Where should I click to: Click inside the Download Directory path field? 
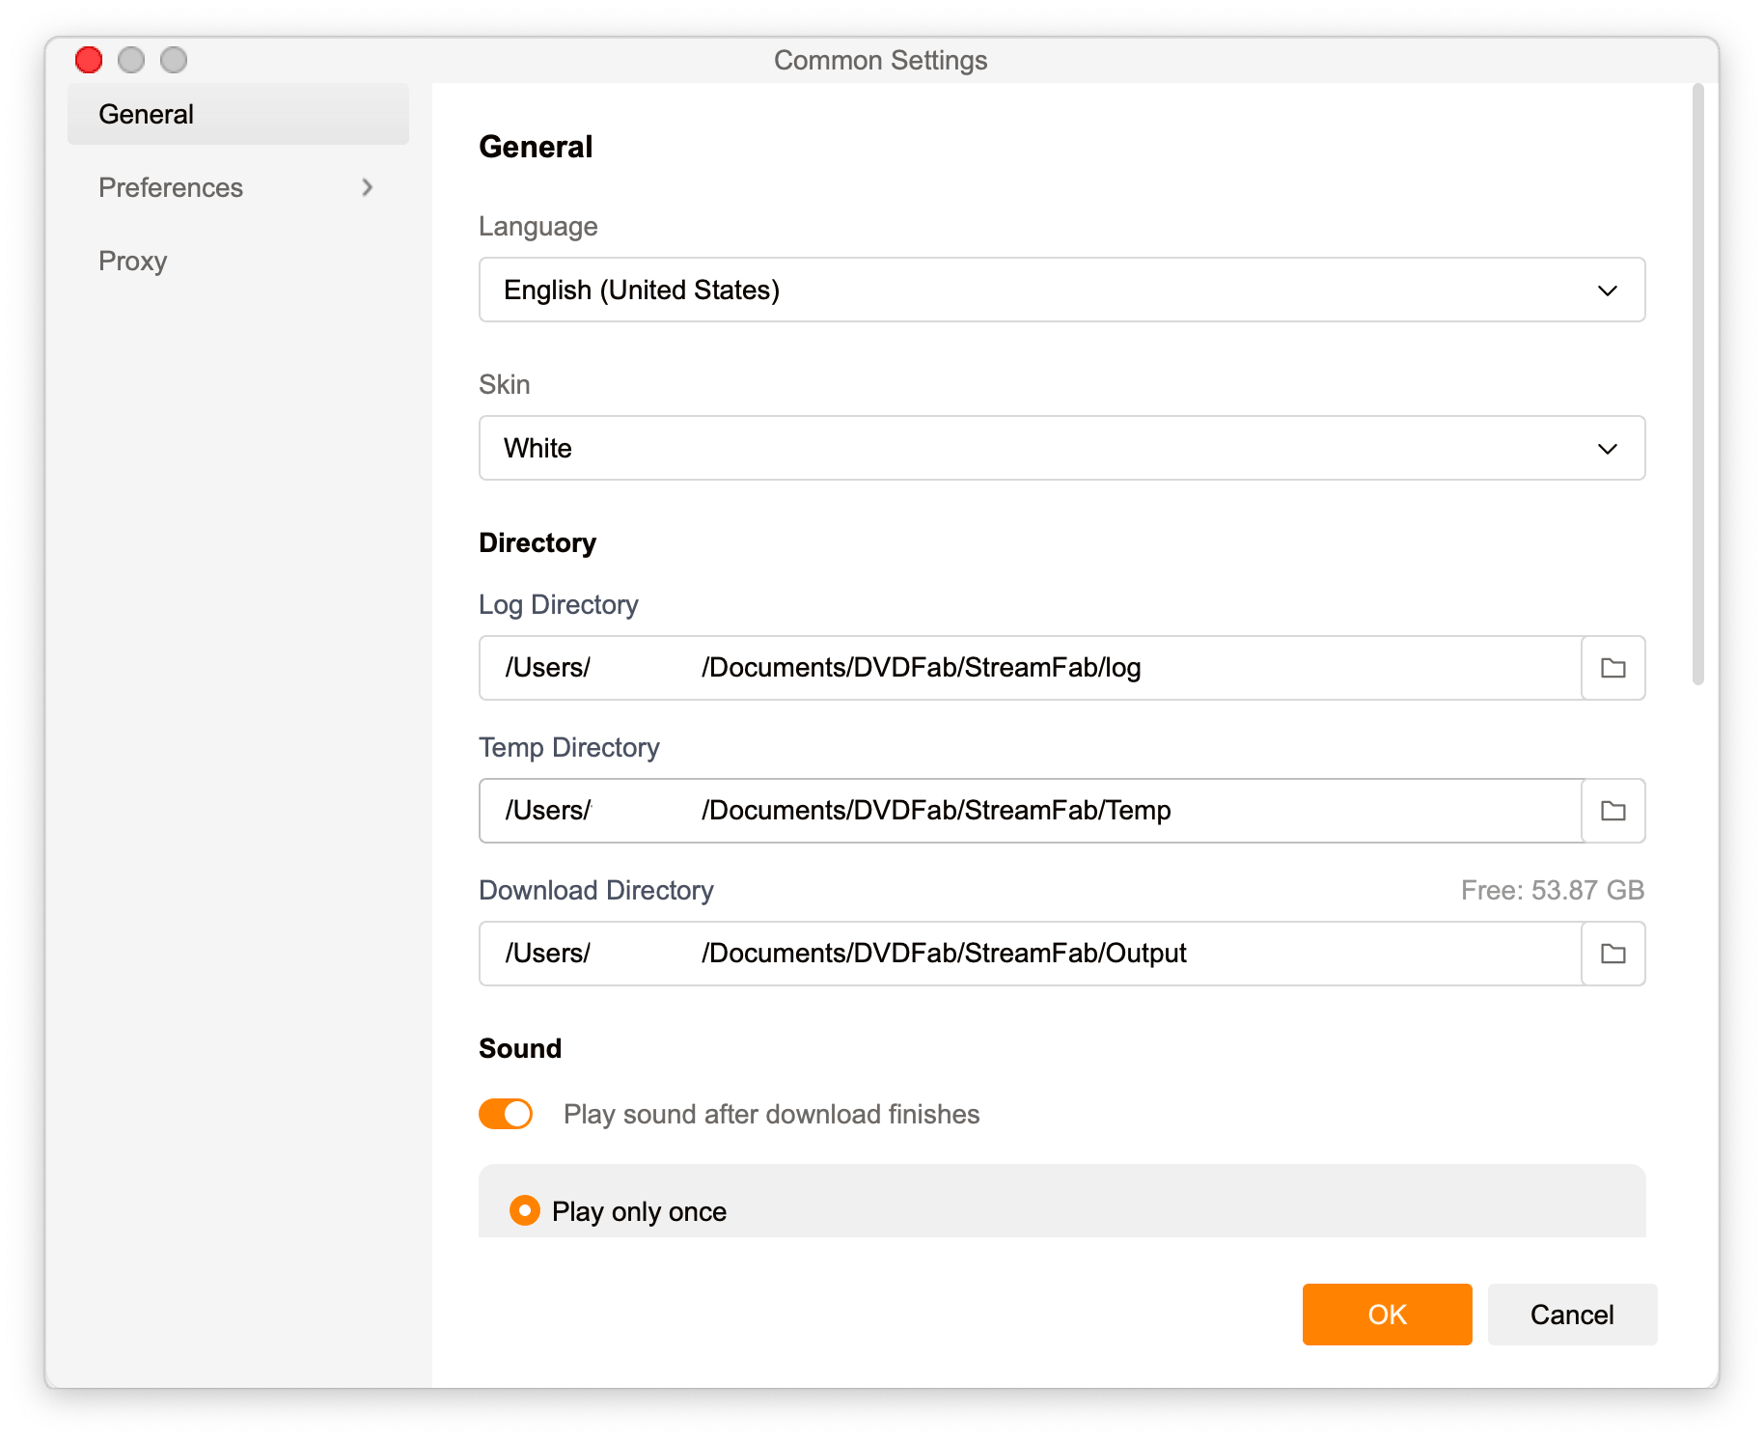coord(1030,954)
